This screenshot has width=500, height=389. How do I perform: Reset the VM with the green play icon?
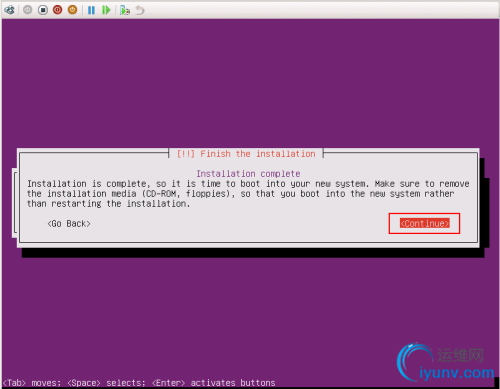[x=106, y=10]
